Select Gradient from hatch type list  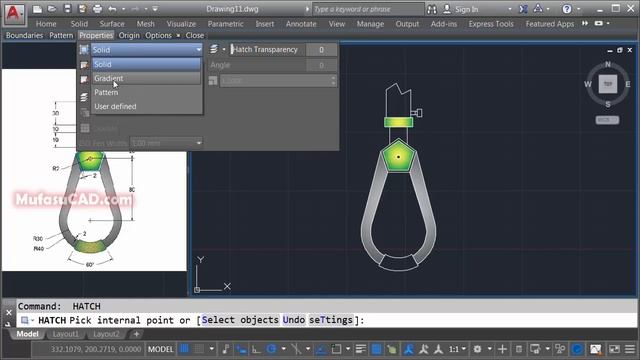coord(147,78)
